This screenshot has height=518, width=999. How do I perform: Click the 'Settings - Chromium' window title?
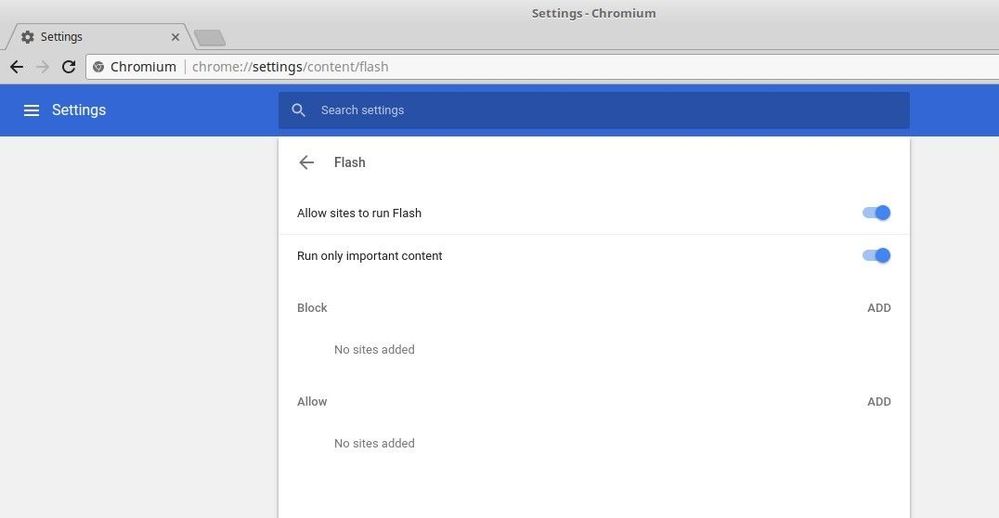pos(594,13)
